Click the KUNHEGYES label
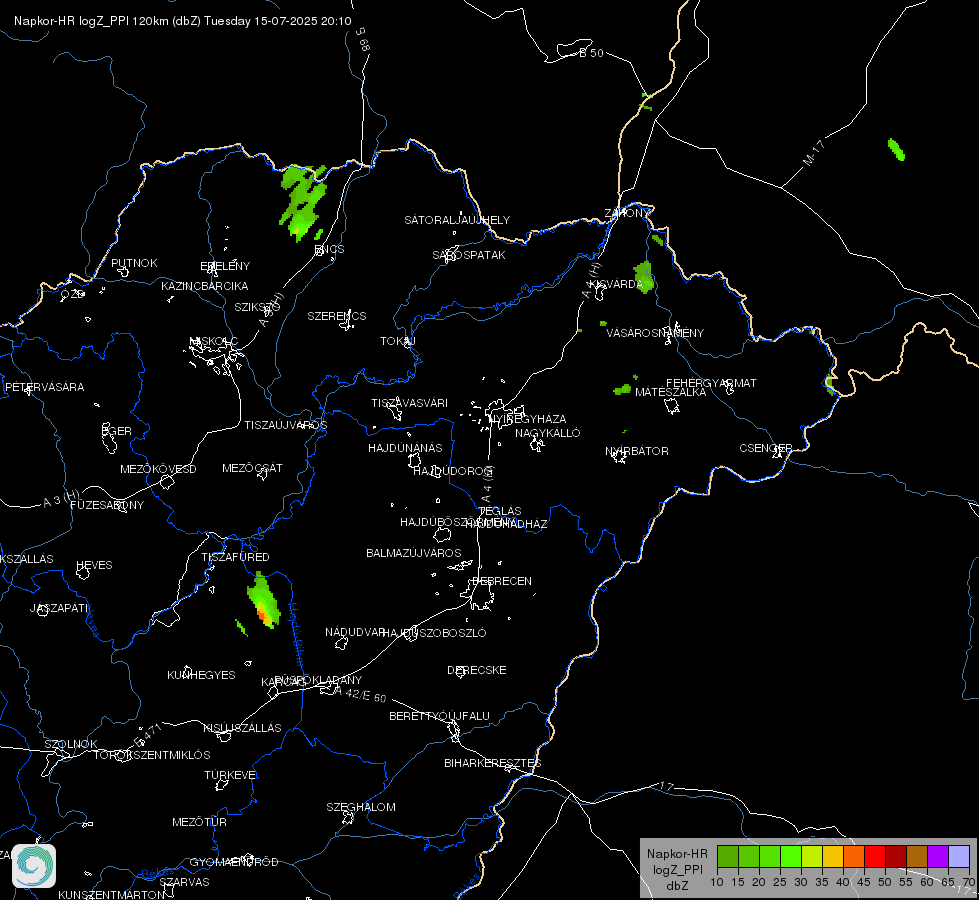 (x=201, y=675)
